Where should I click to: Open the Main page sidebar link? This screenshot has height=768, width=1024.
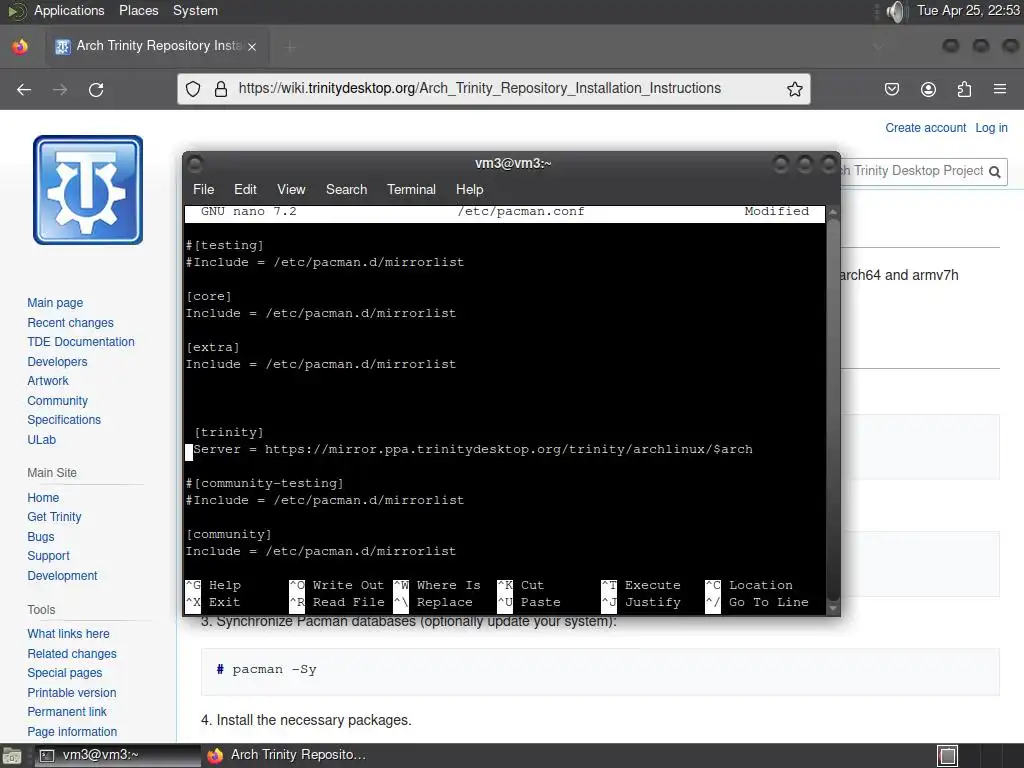[x=55, y=302]
